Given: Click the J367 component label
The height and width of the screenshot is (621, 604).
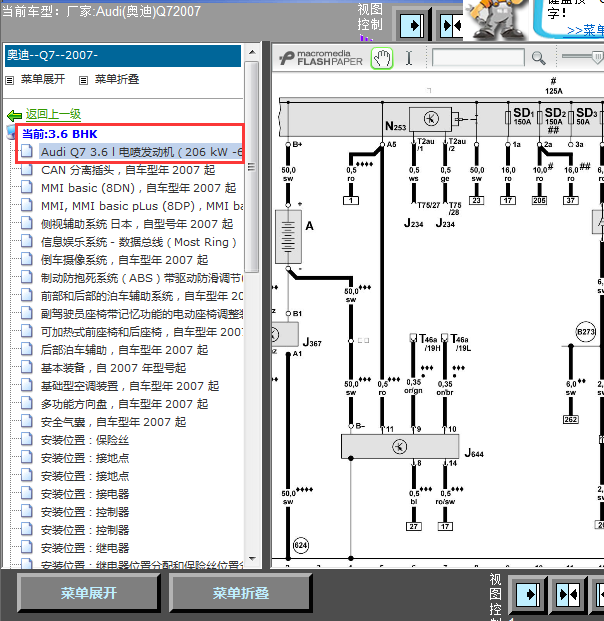Looking at the screenshot, I should click(312, 342).
